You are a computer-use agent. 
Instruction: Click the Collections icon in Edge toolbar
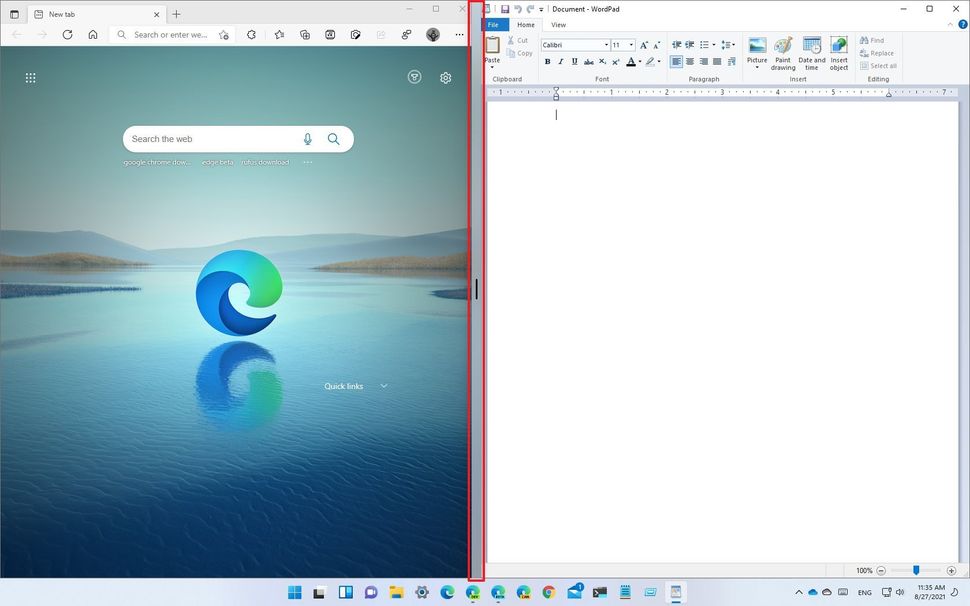click(x=305, y=34)
